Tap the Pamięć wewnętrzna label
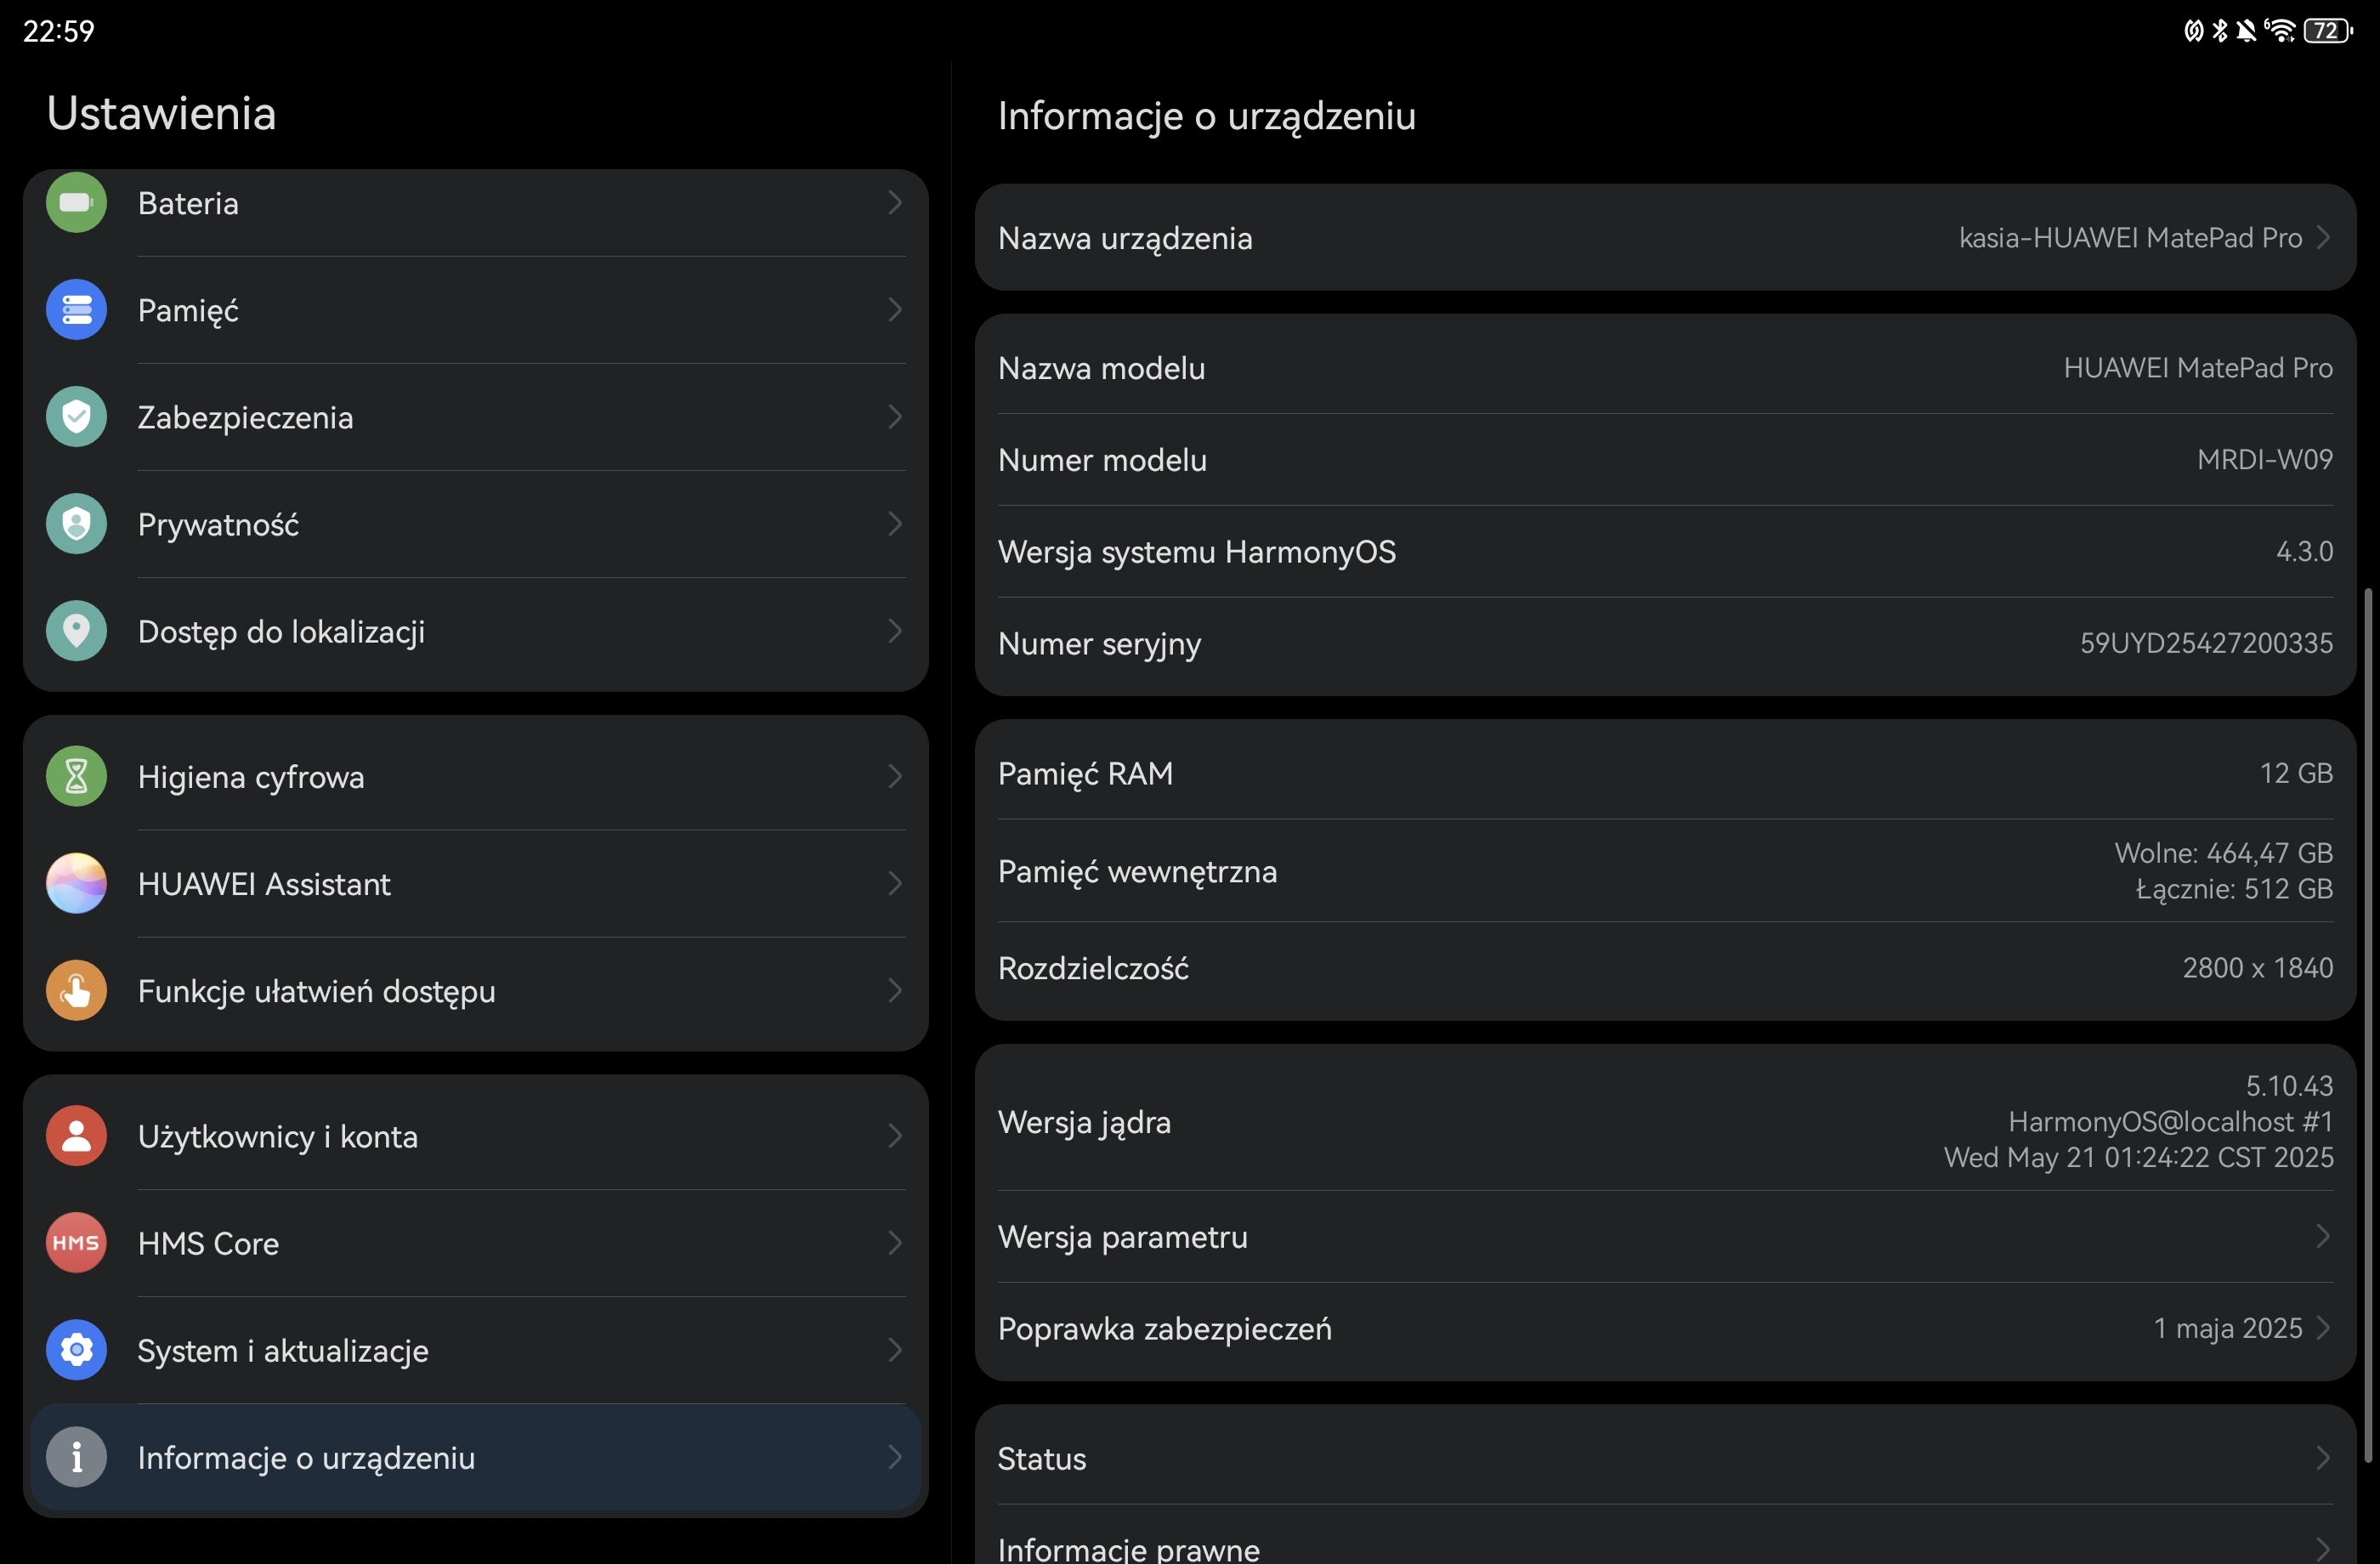 coord(1137,872)
